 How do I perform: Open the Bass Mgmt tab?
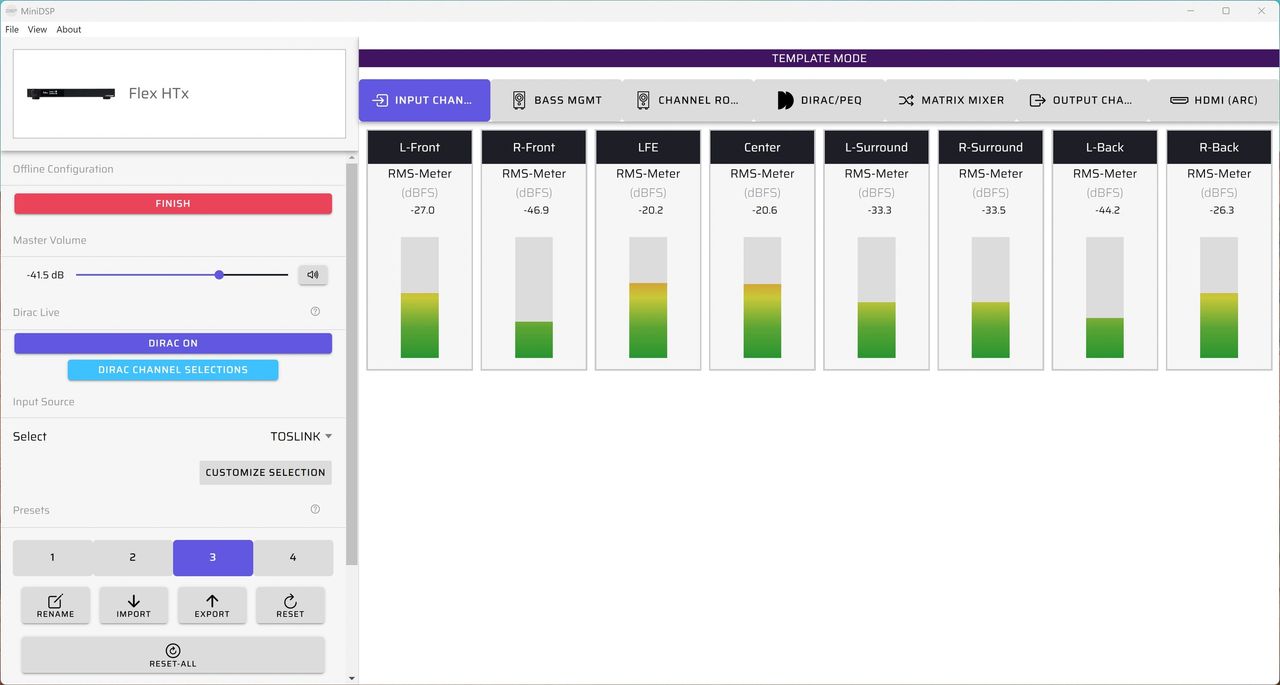click(556, 100)
